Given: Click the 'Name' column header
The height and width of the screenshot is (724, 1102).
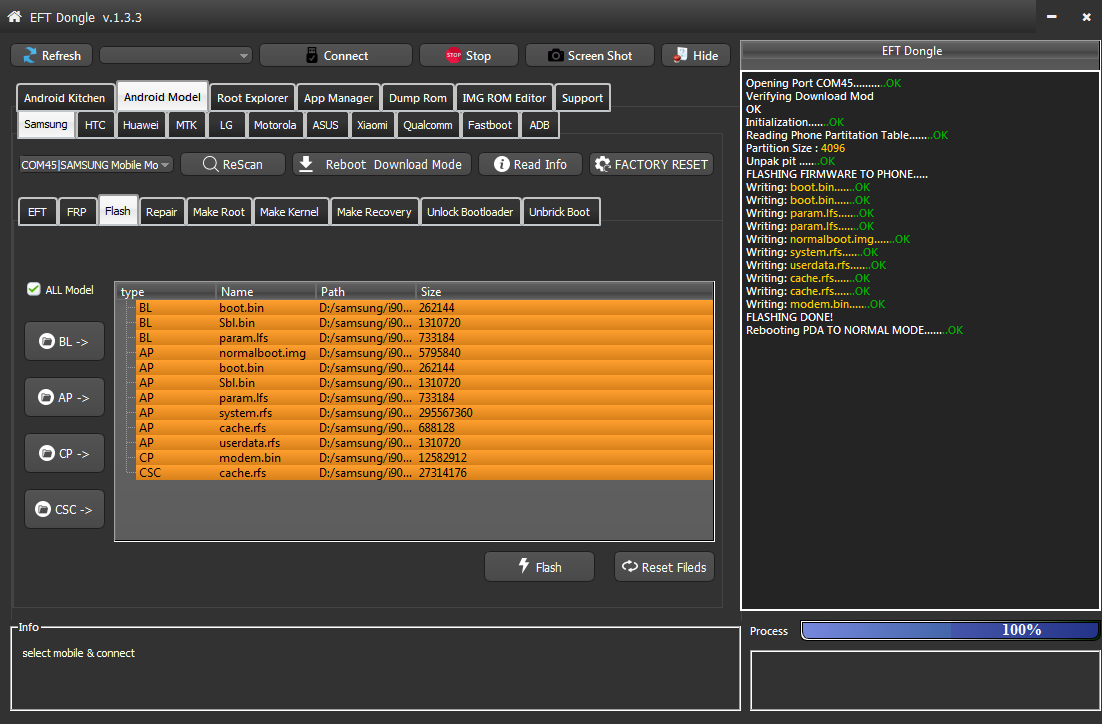Looking at the screenshot, I should click(x=266, y=292).
